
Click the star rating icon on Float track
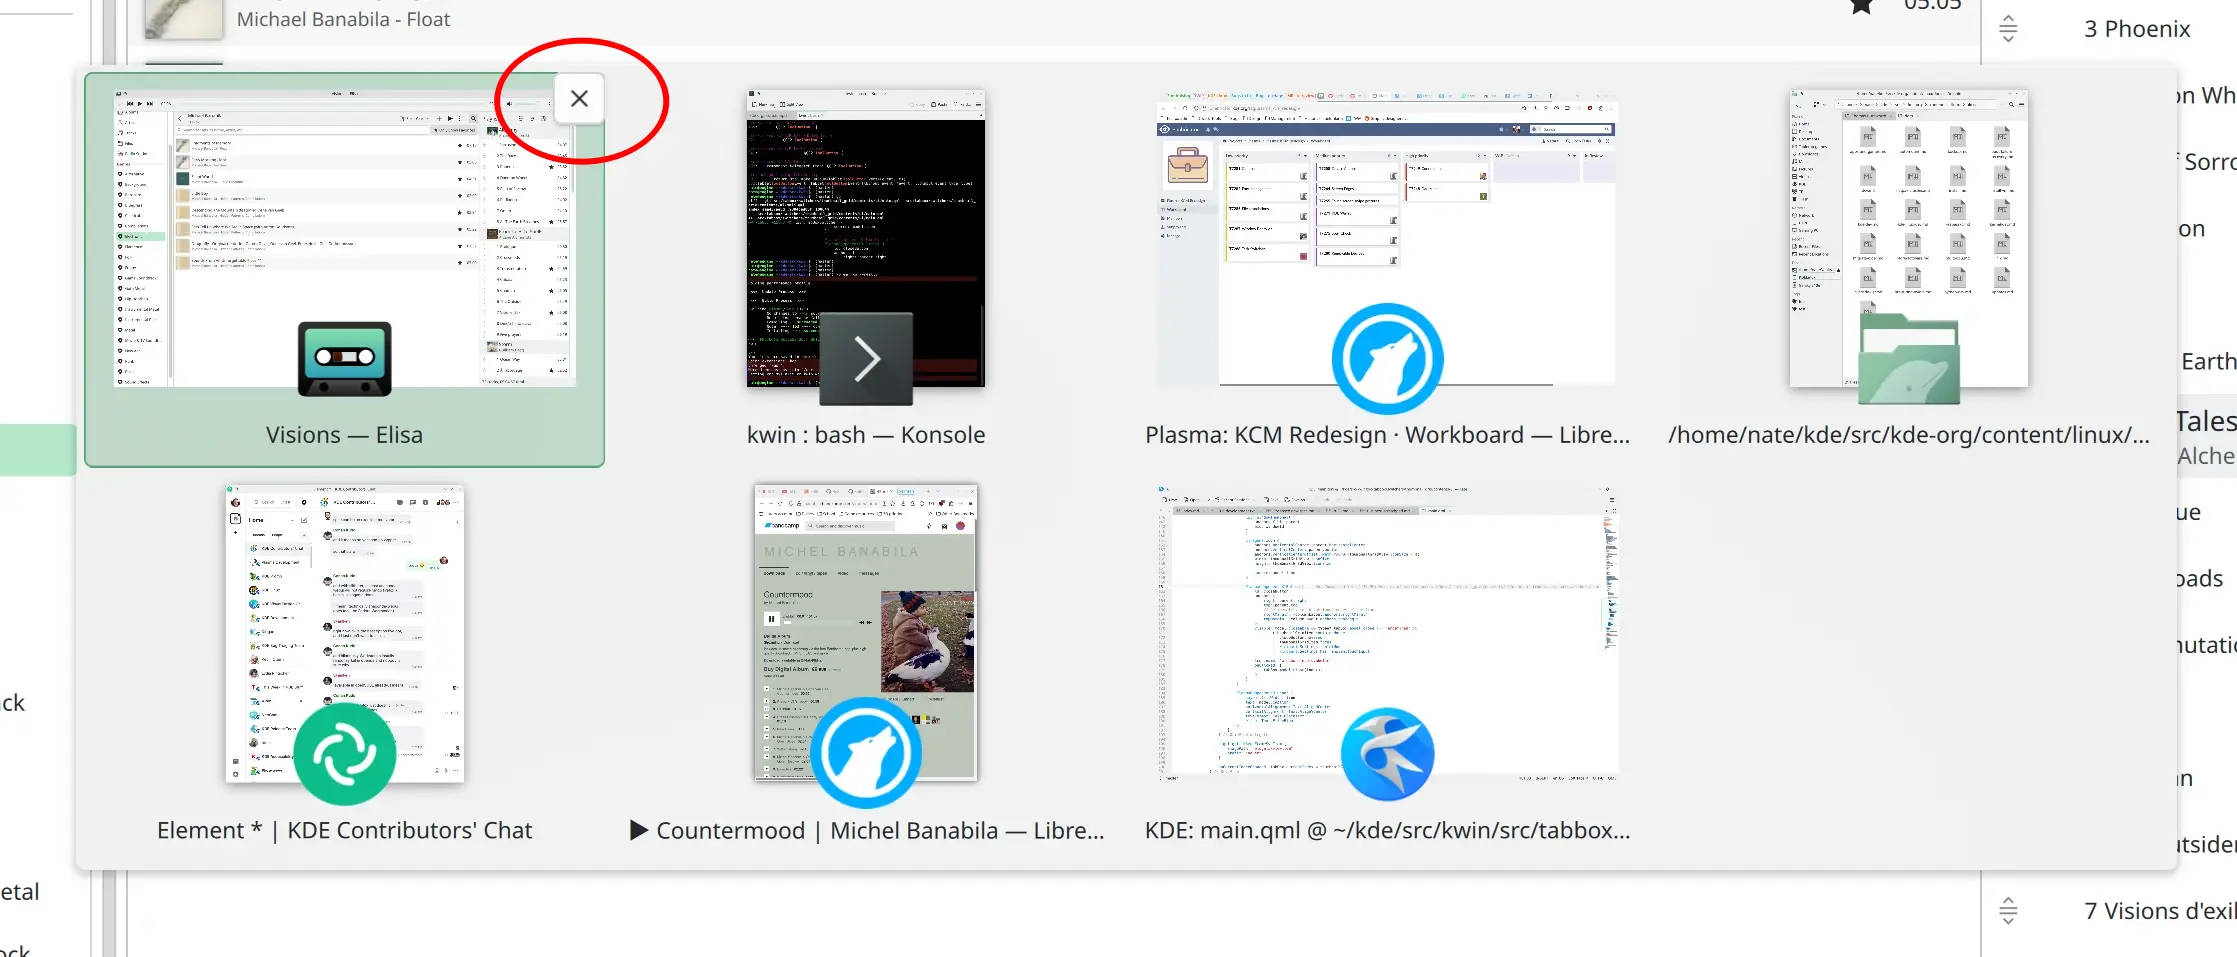[x=1861, y=7]
